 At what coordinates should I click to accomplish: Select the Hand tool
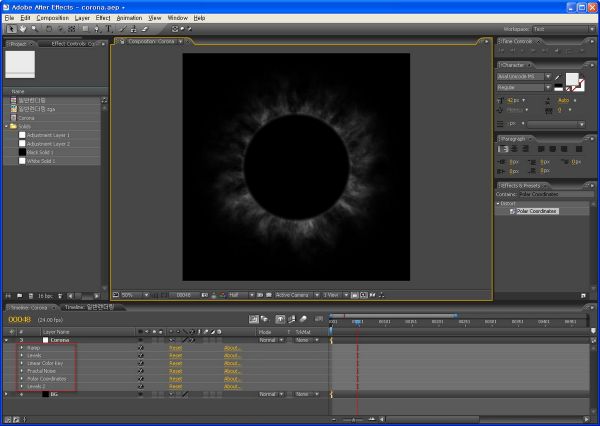click(23, 29)
